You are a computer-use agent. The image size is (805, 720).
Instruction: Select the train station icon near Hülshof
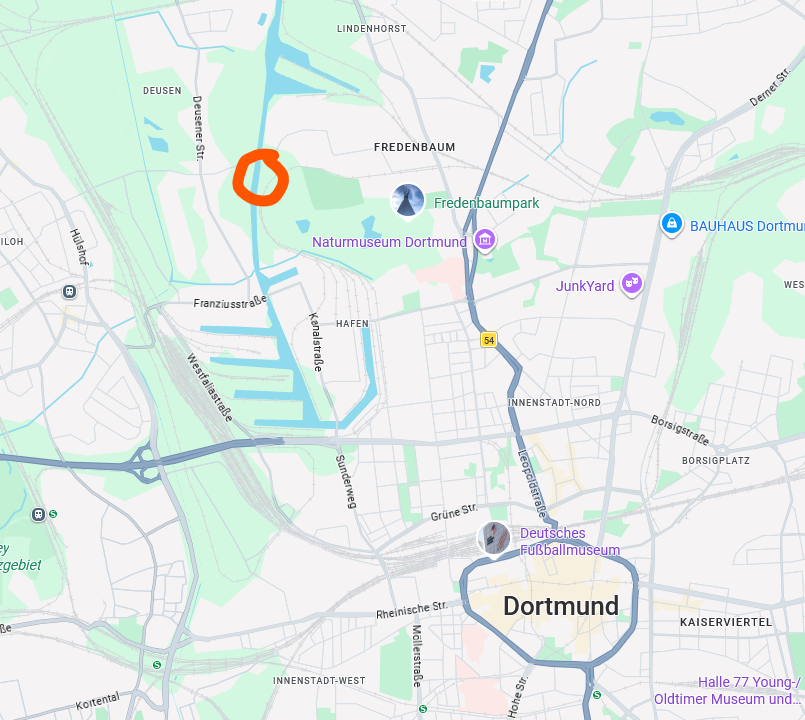click(x=69, y=292)
